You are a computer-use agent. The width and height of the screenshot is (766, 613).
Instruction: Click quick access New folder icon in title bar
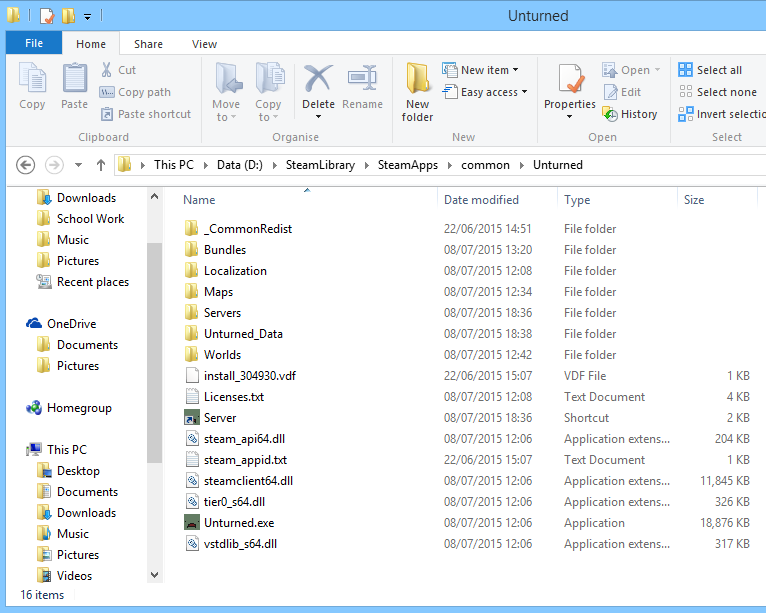pyautogui.click(x=68, y=16)
